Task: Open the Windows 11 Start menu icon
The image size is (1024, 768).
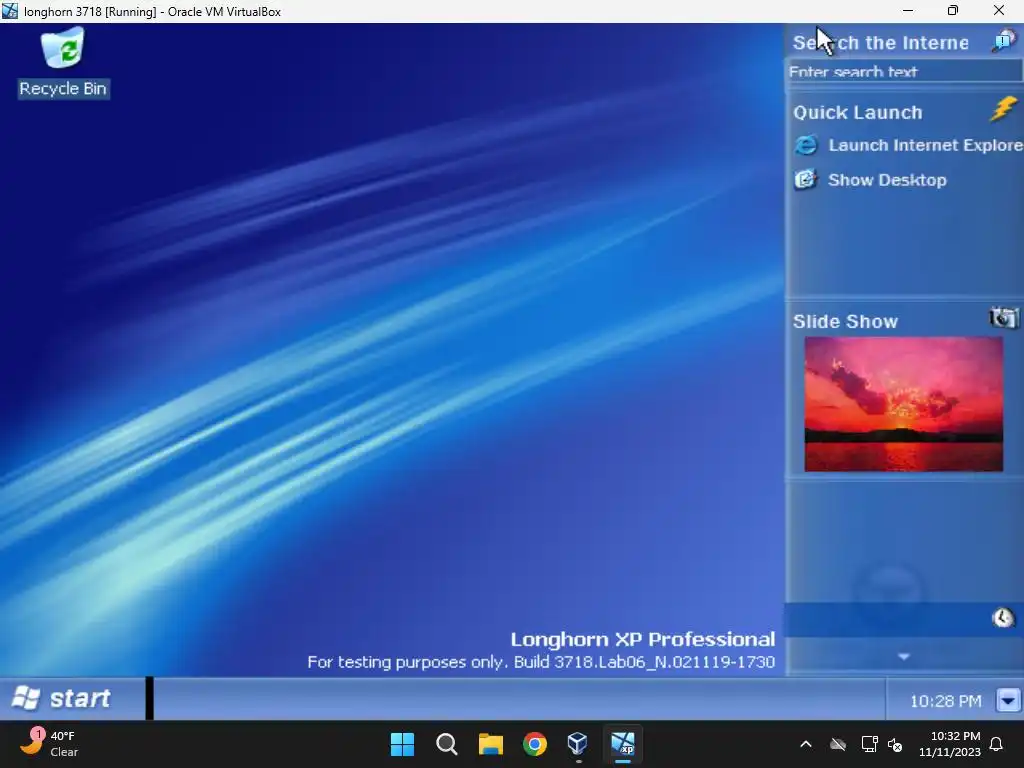Action: pos(402,744)
